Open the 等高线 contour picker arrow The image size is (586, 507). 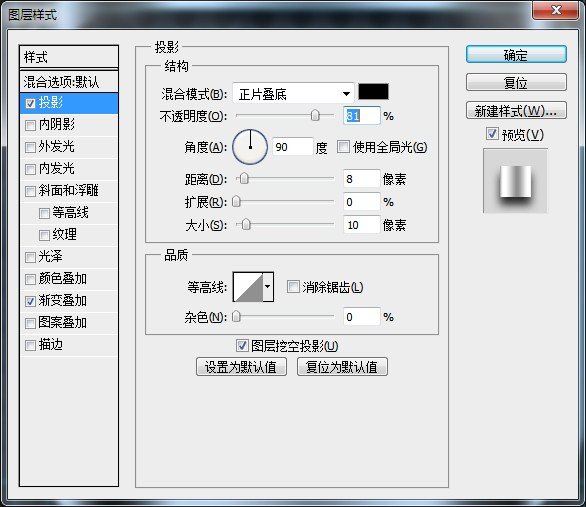point(268,287)
